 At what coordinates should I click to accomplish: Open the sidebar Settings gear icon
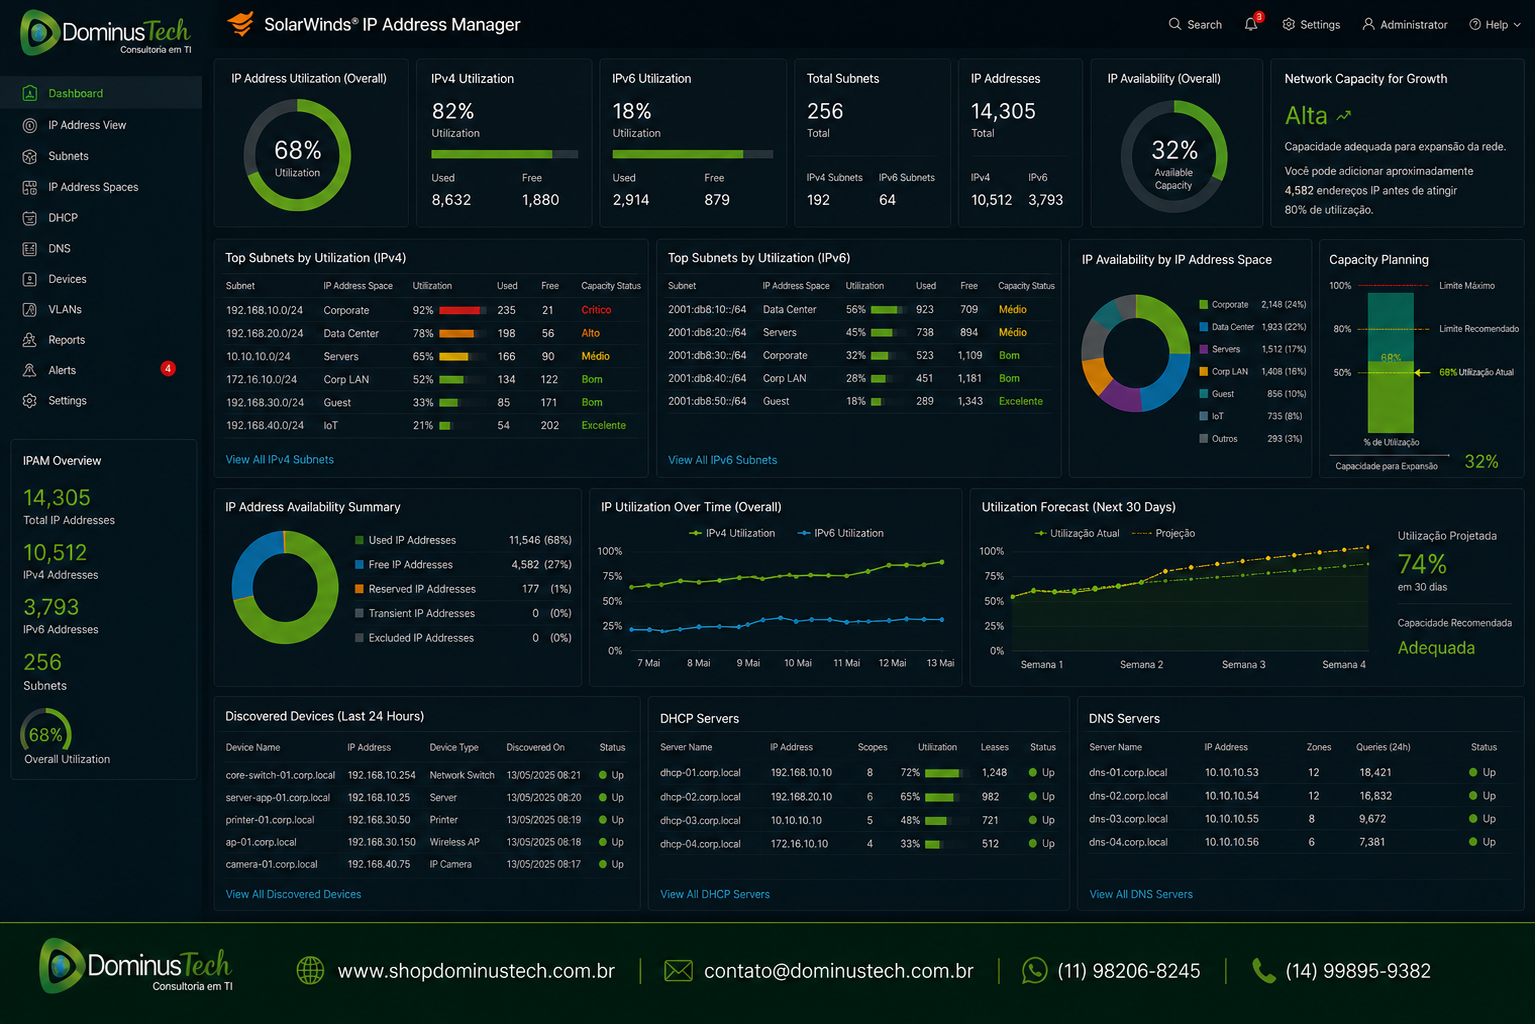coord(30,400)
